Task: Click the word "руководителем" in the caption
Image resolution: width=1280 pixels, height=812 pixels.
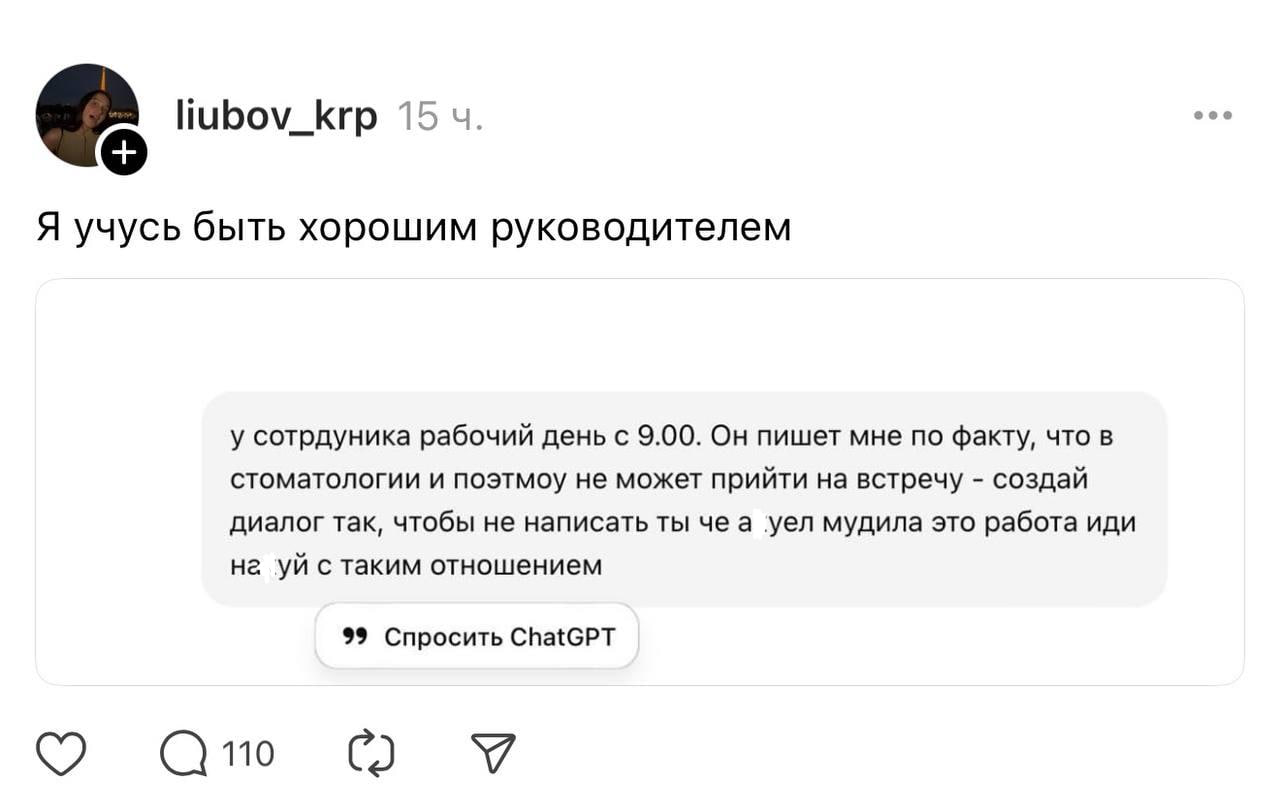Action: pos(640,228)
